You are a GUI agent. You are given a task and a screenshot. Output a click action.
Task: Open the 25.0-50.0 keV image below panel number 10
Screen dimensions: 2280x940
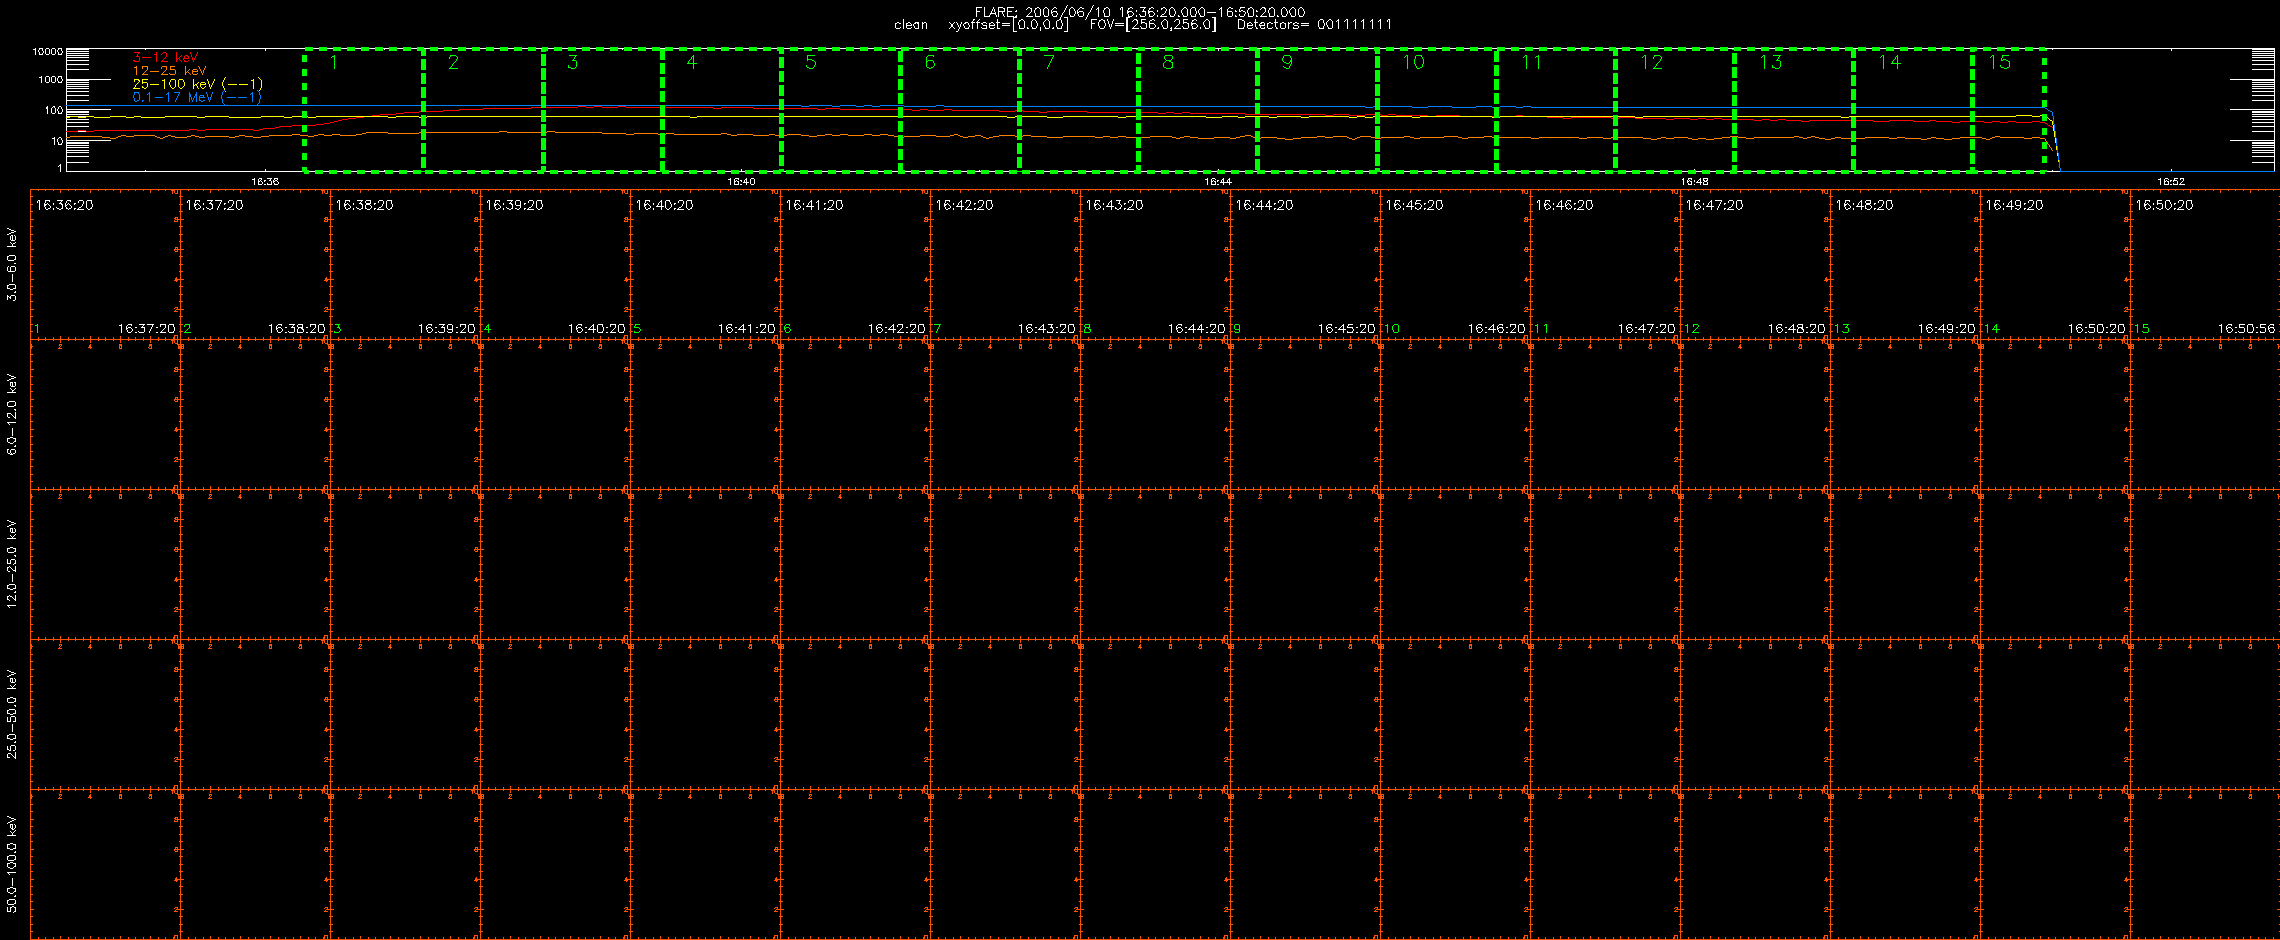[1455, 714]
